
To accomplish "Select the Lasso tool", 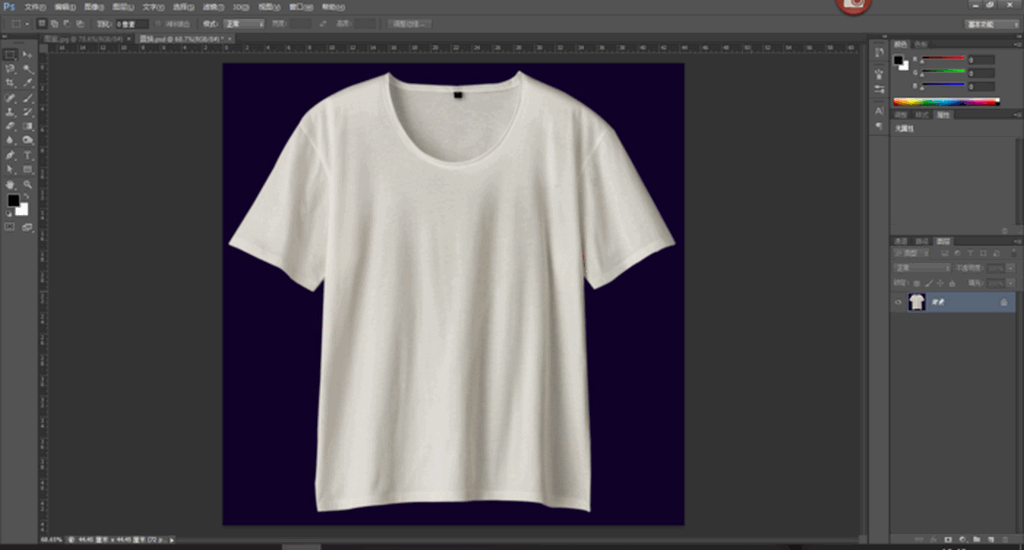I will 11,69.
